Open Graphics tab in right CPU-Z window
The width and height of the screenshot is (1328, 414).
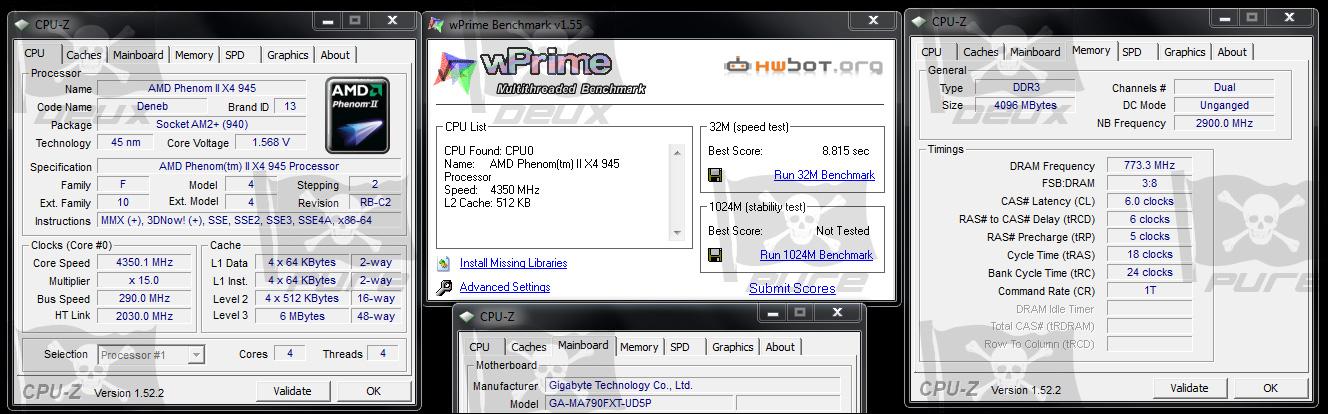[1185, 53]
